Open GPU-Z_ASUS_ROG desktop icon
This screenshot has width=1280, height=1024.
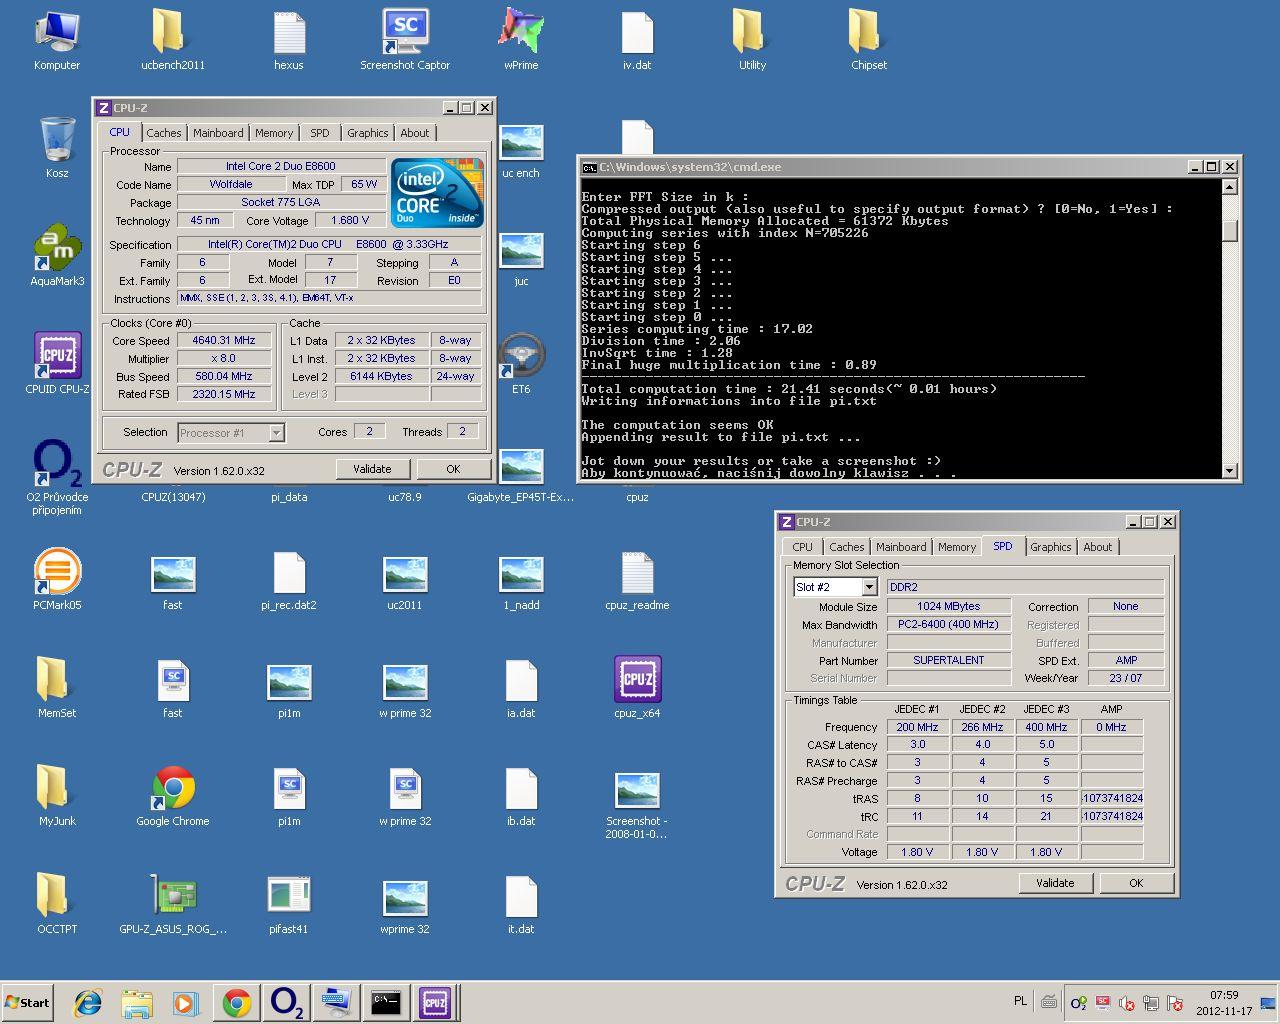pos(173,904)
